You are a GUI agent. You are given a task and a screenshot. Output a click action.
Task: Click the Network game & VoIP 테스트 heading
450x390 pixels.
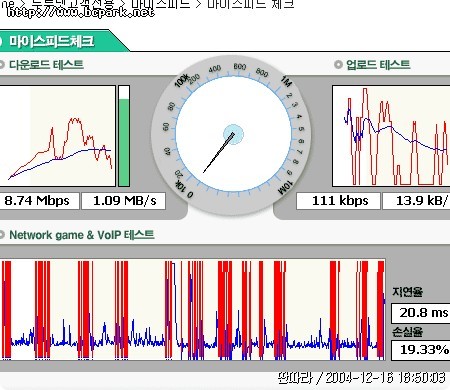coord(82,235)
